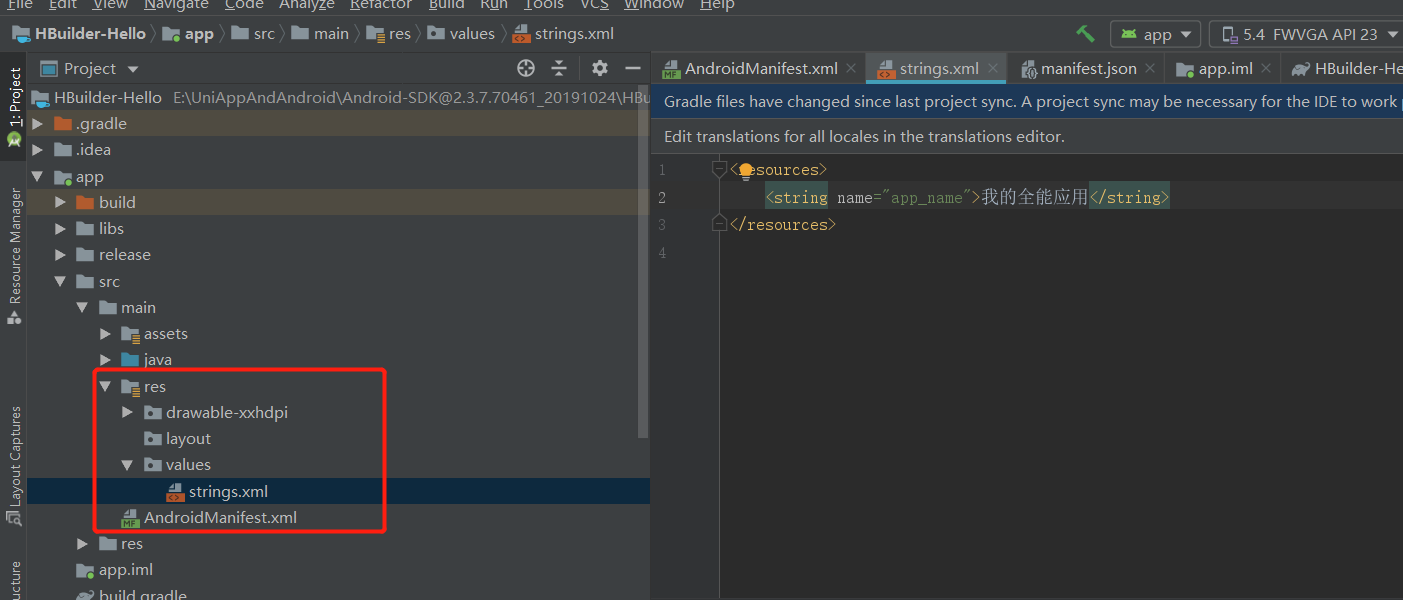Open the Build menu
This screenshot has width=1403, height=600.
coord(447,5)
